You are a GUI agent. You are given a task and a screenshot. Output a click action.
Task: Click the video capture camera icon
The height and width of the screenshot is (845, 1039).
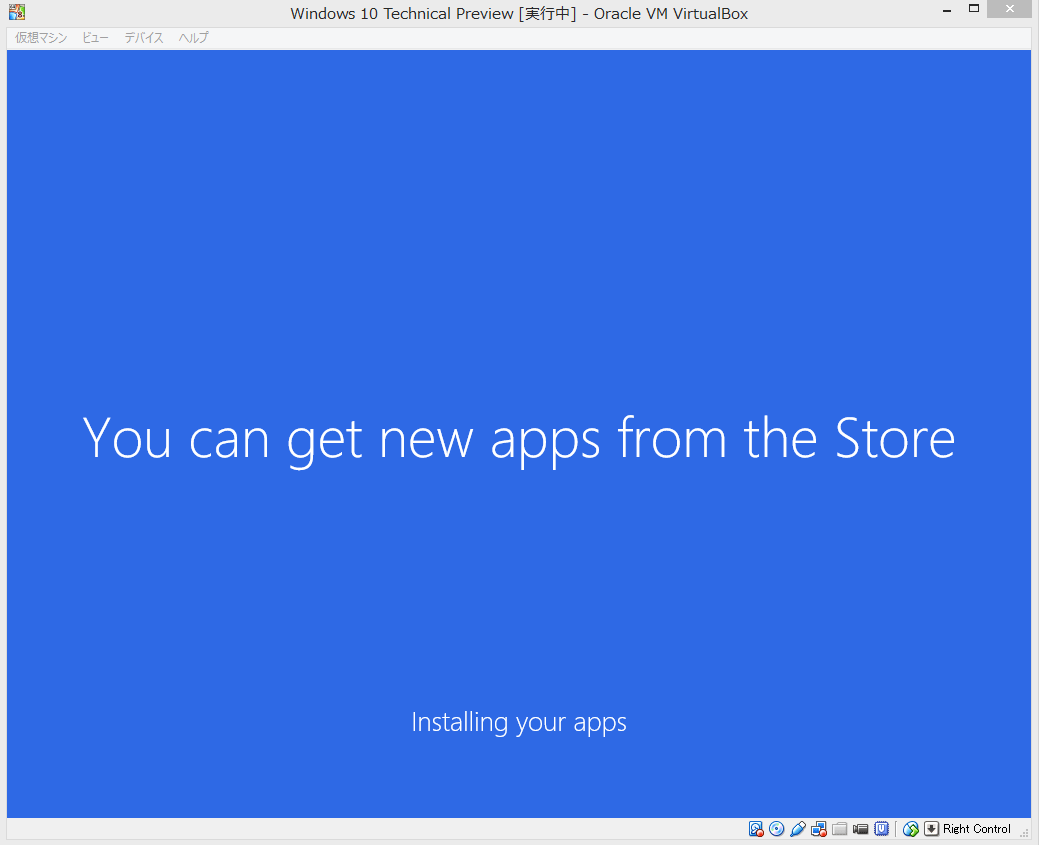click(861, 828)
